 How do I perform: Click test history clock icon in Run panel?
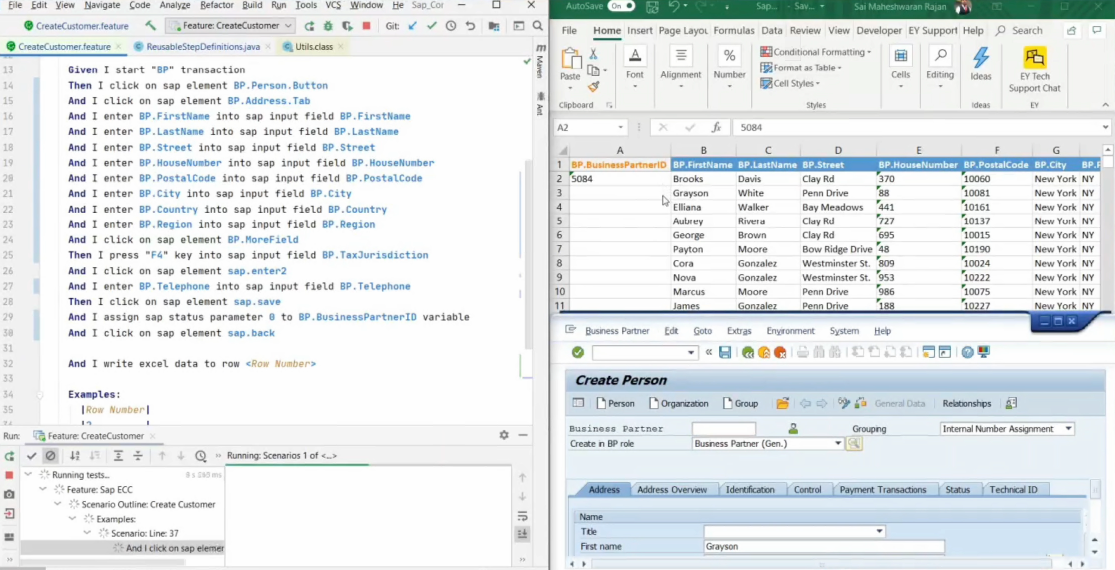pos(201,456)
